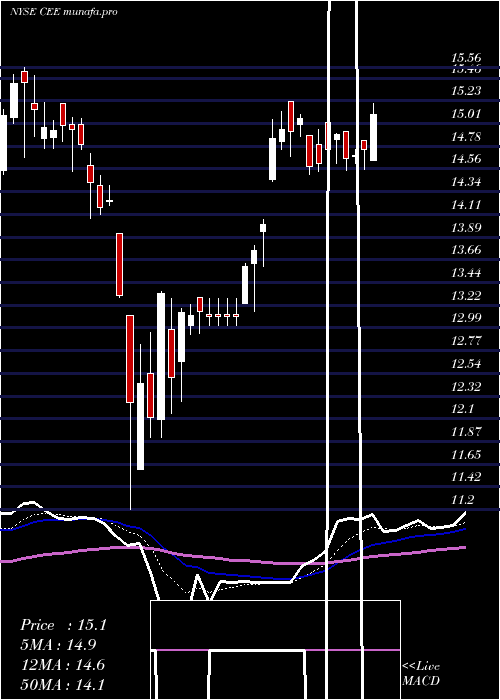Click the 12.32 price axis label
This screenshot has height=700, width=500.
(x=466, y=387)
